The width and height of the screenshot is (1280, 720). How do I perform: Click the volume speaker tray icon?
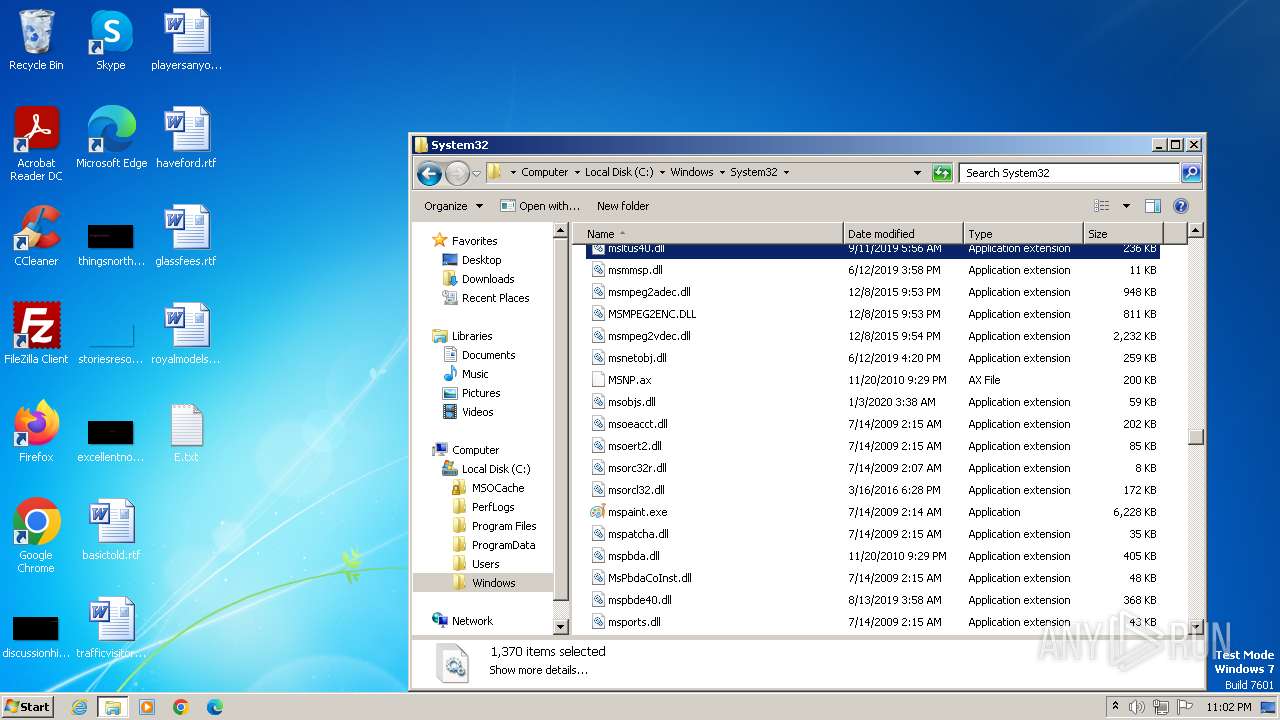pyautogui.click(x=1137, y=707)
